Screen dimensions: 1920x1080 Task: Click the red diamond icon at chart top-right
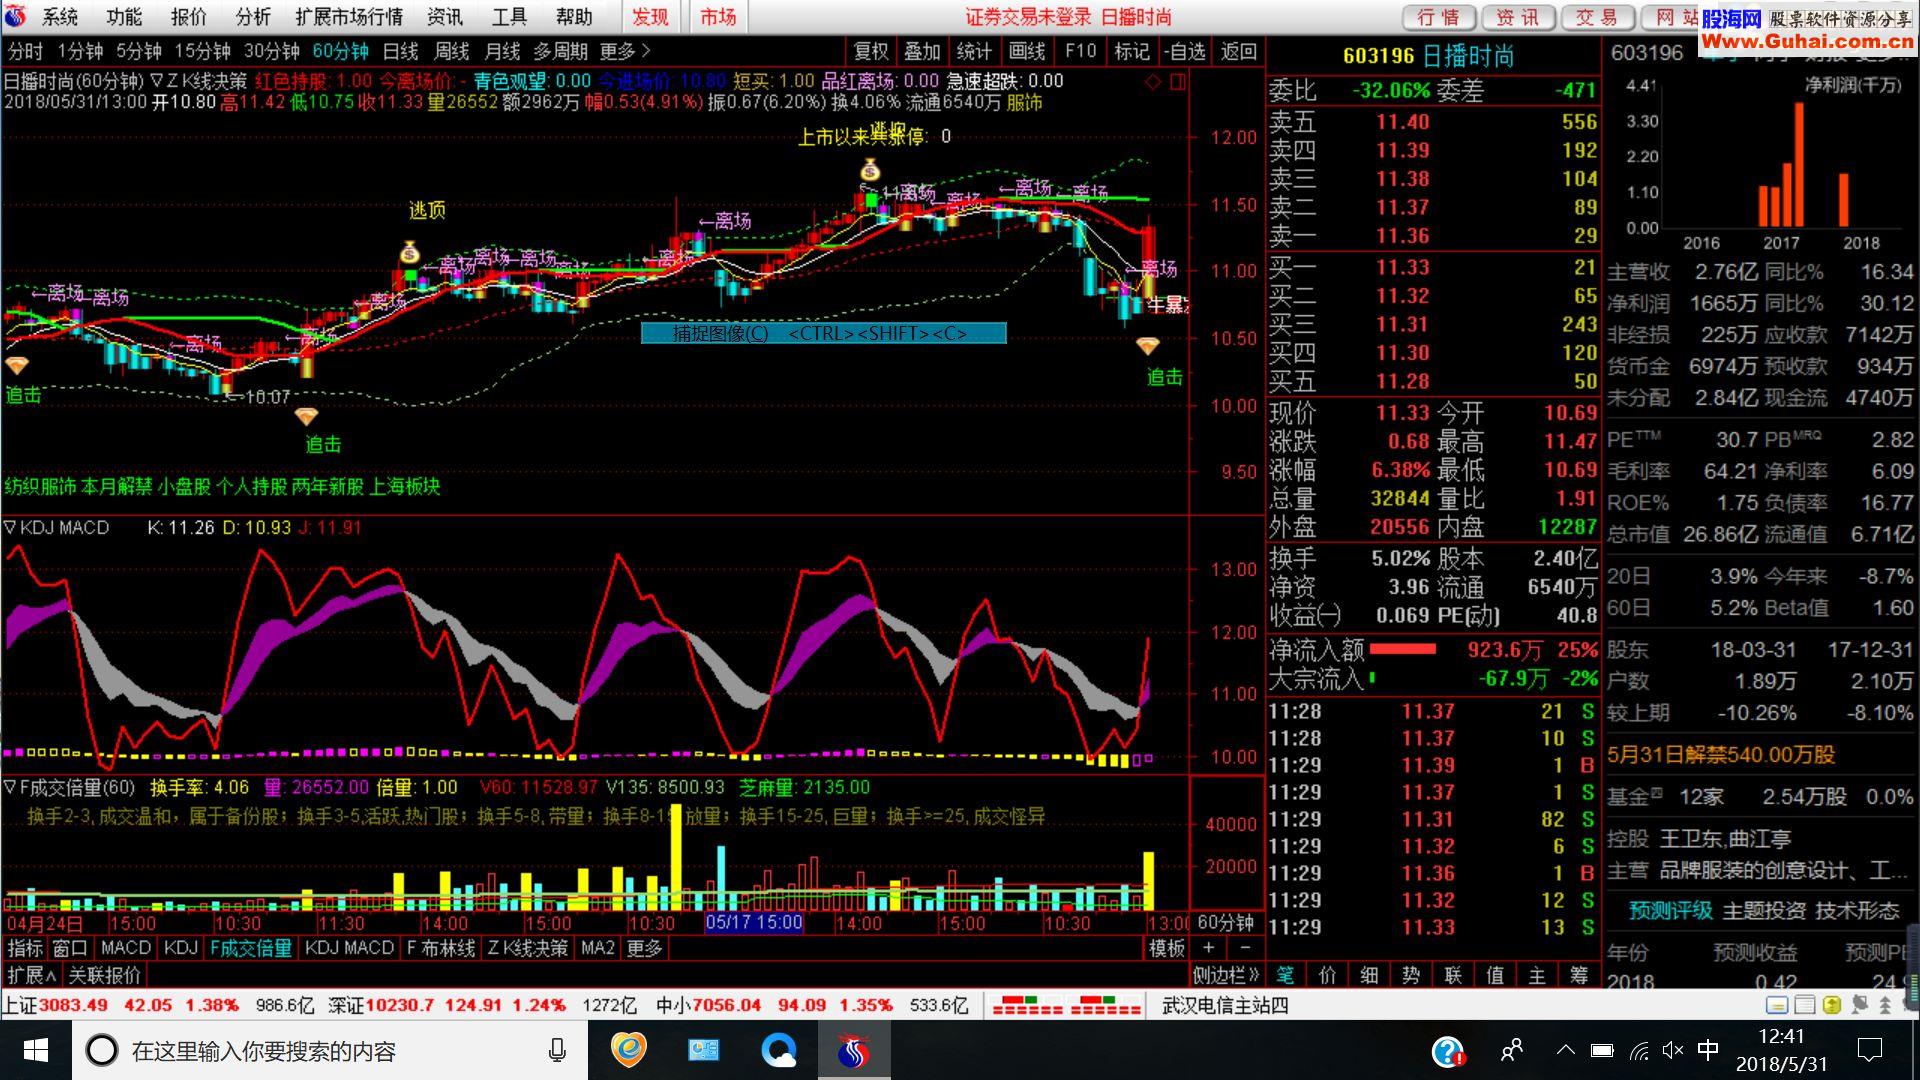point(1153,82)
